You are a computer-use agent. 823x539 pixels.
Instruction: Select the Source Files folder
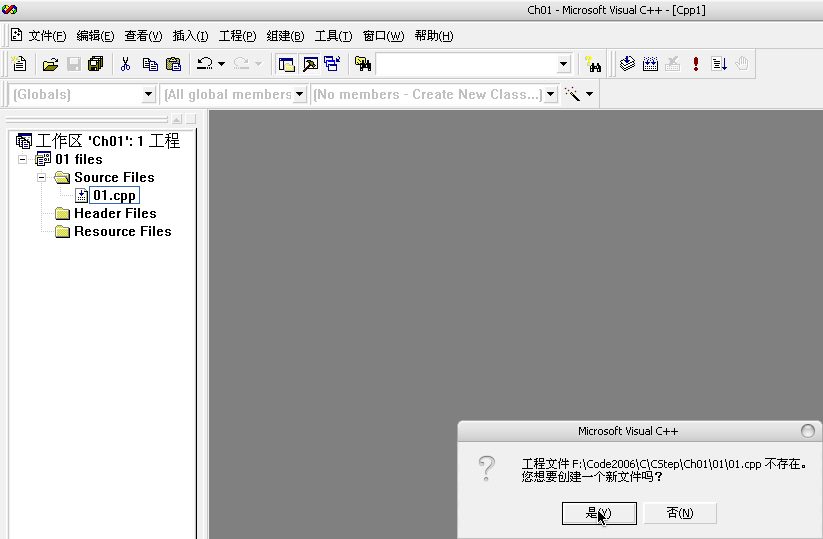[x=114, y=177]
